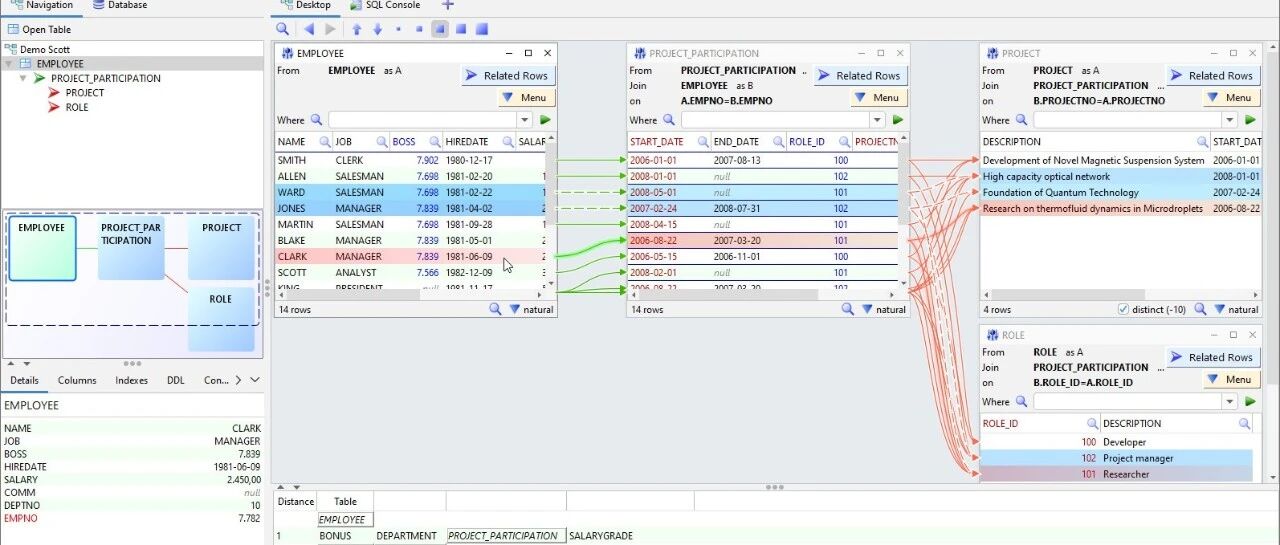This screenshot has height=545, width=1280.
Task: Click the EMPLOYEE table vertical scrollbar
Action: click(x=551, y=213)
